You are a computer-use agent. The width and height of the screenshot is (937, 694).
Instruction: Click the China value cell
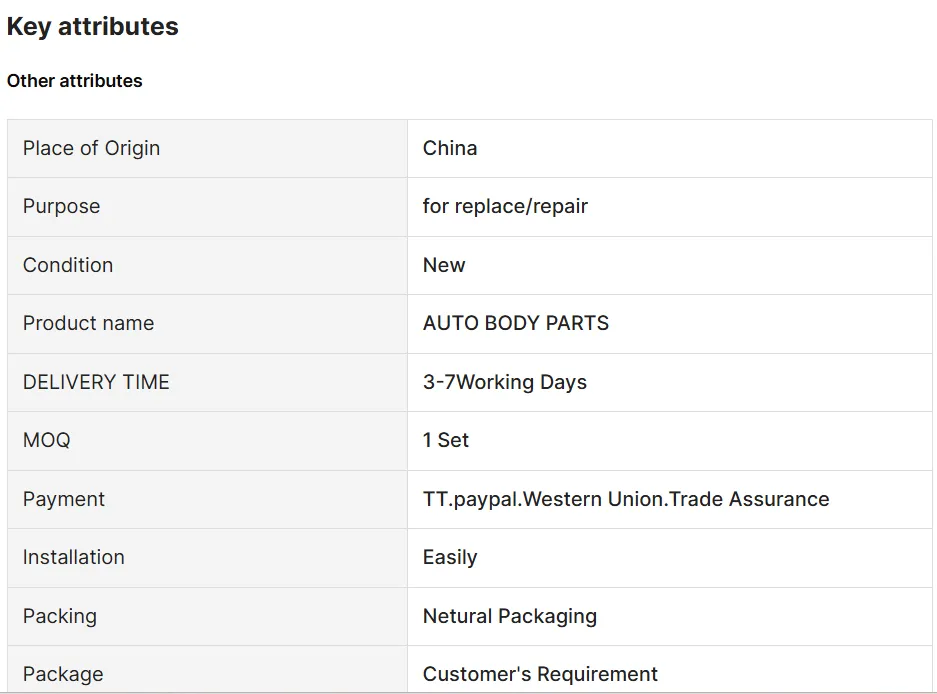point(450,148)
